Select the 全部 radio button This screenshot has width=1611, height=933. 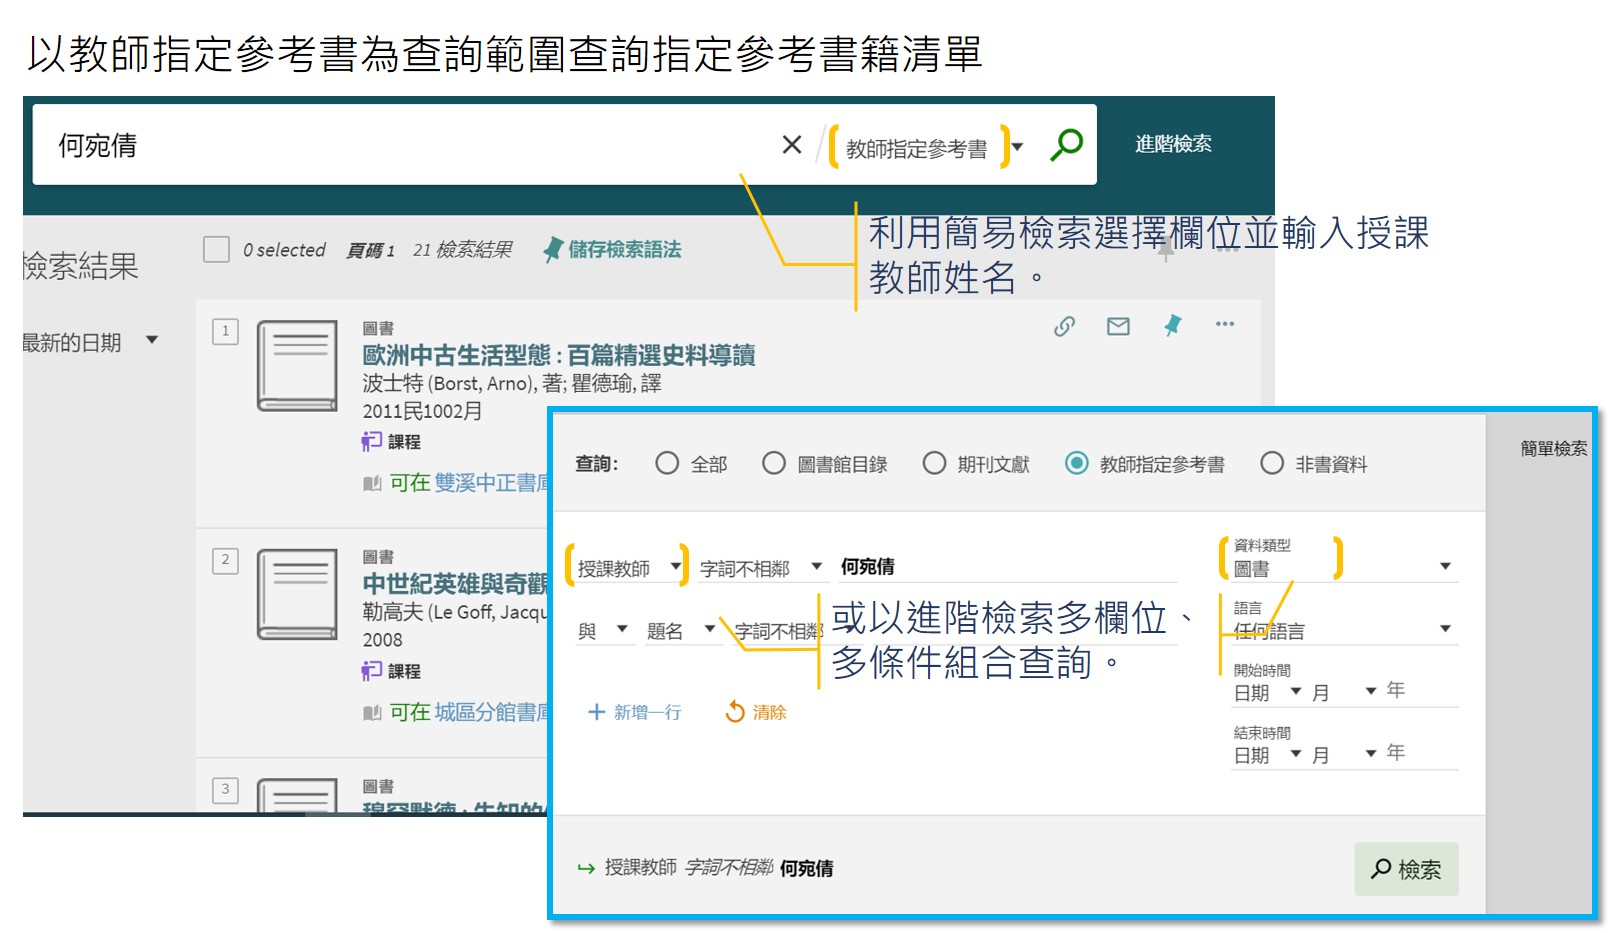pyautogui.click(x=666, y=463)
